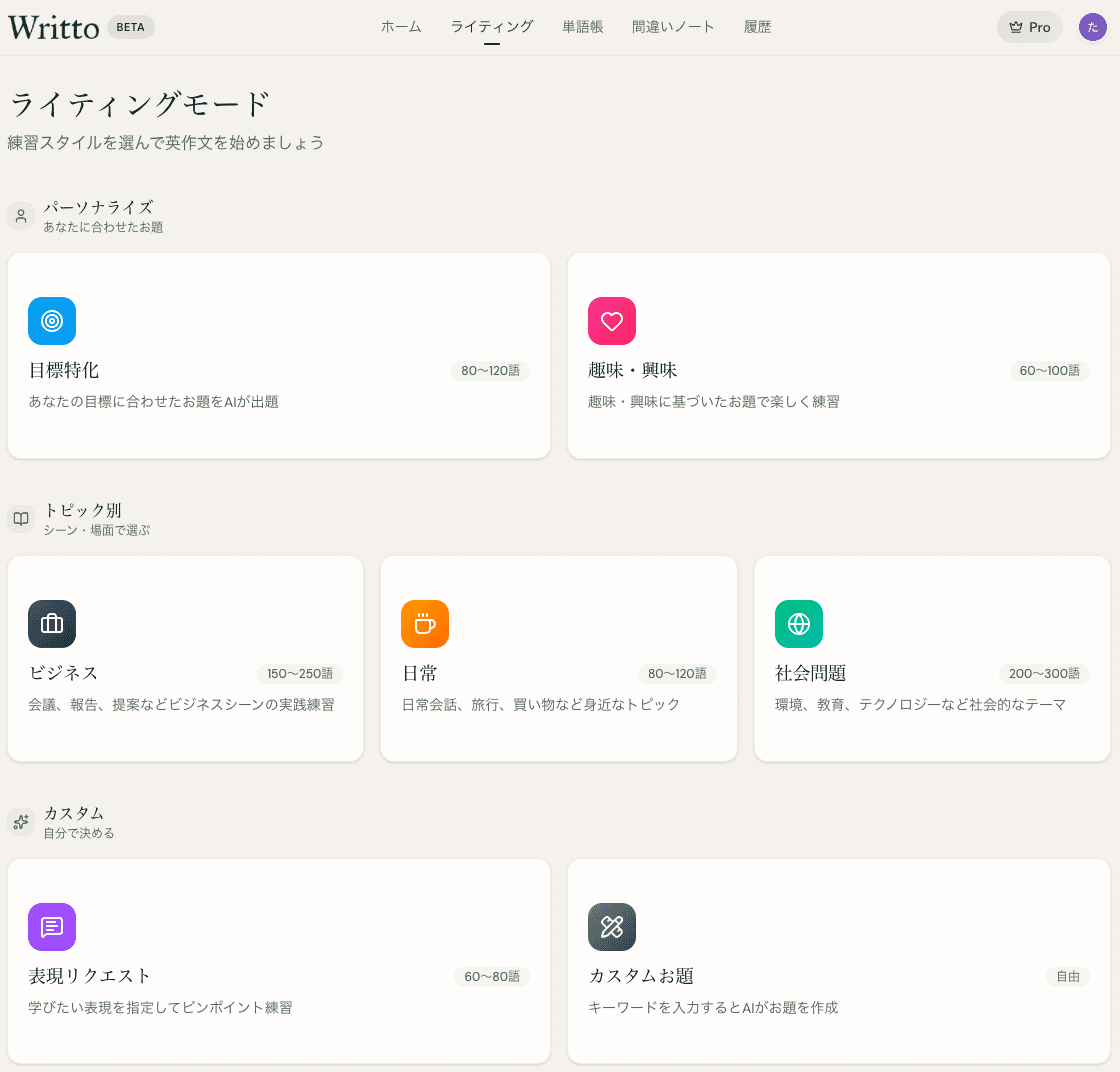Click the heart icon on the 趣味・興味 card
Screen dimensions: 1120x1072
pos(611,321)
